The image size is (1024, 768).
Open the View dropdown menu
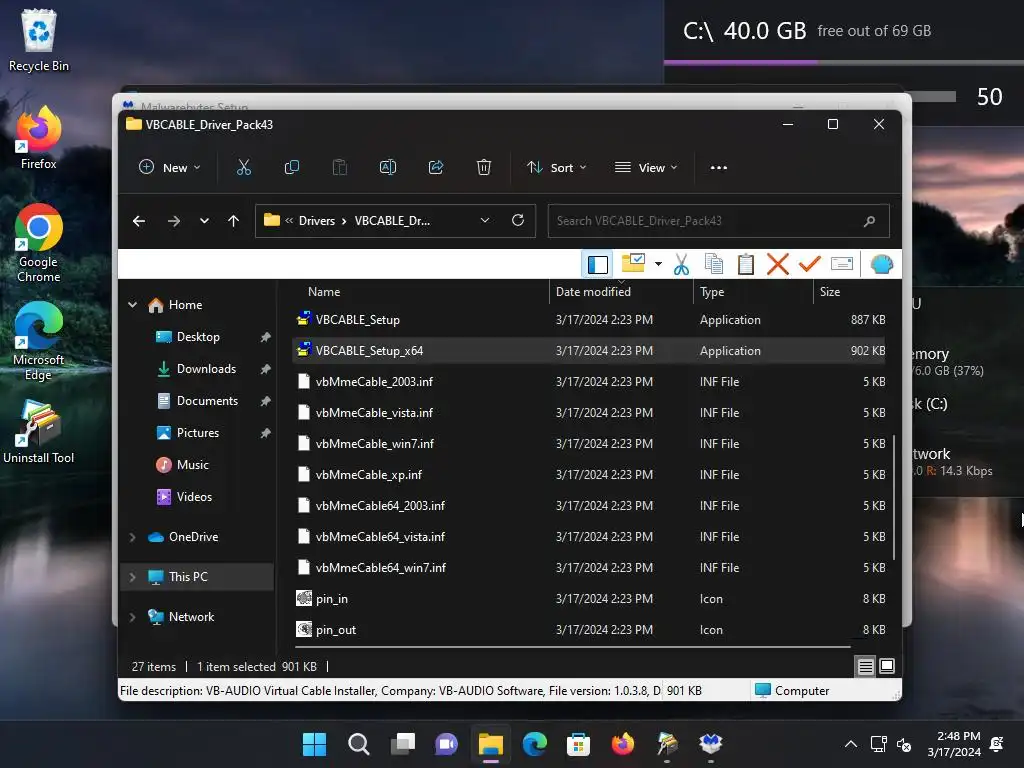pos(647,168)
